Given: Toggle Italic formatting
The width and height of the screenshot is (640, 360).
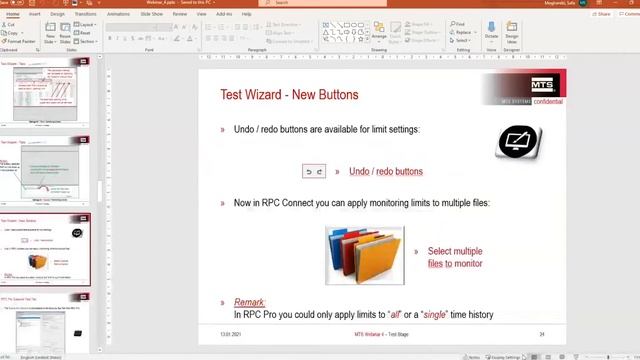Looking at the screenshot, I should click(x=118, y=38).
